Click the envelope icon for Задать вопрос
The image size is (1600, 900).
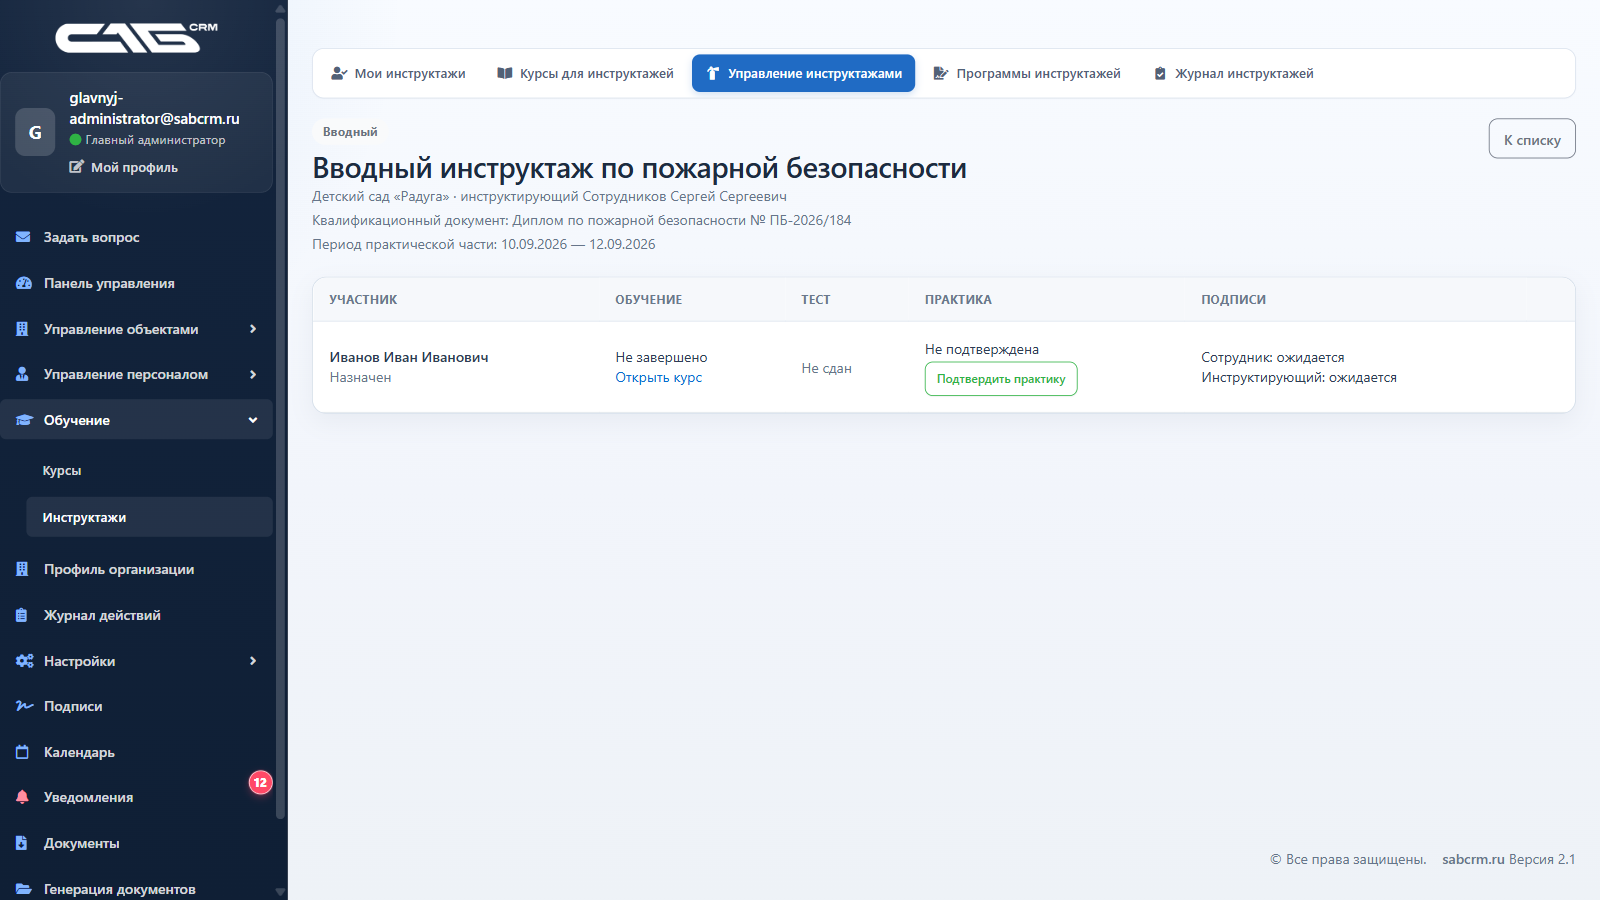click(x=23, y=237)
